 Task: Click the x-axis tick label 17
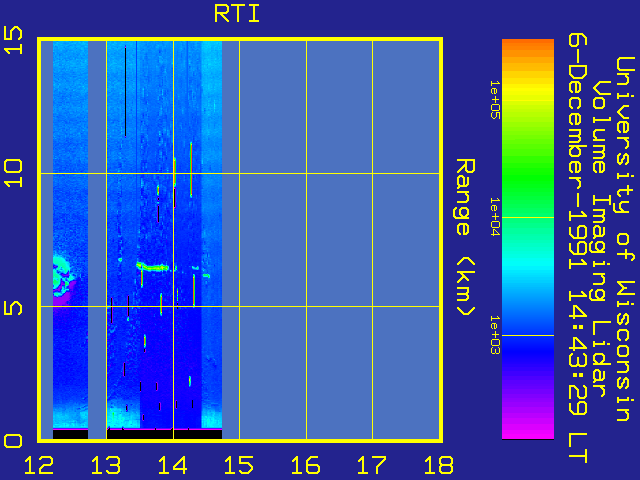[372, 465]
